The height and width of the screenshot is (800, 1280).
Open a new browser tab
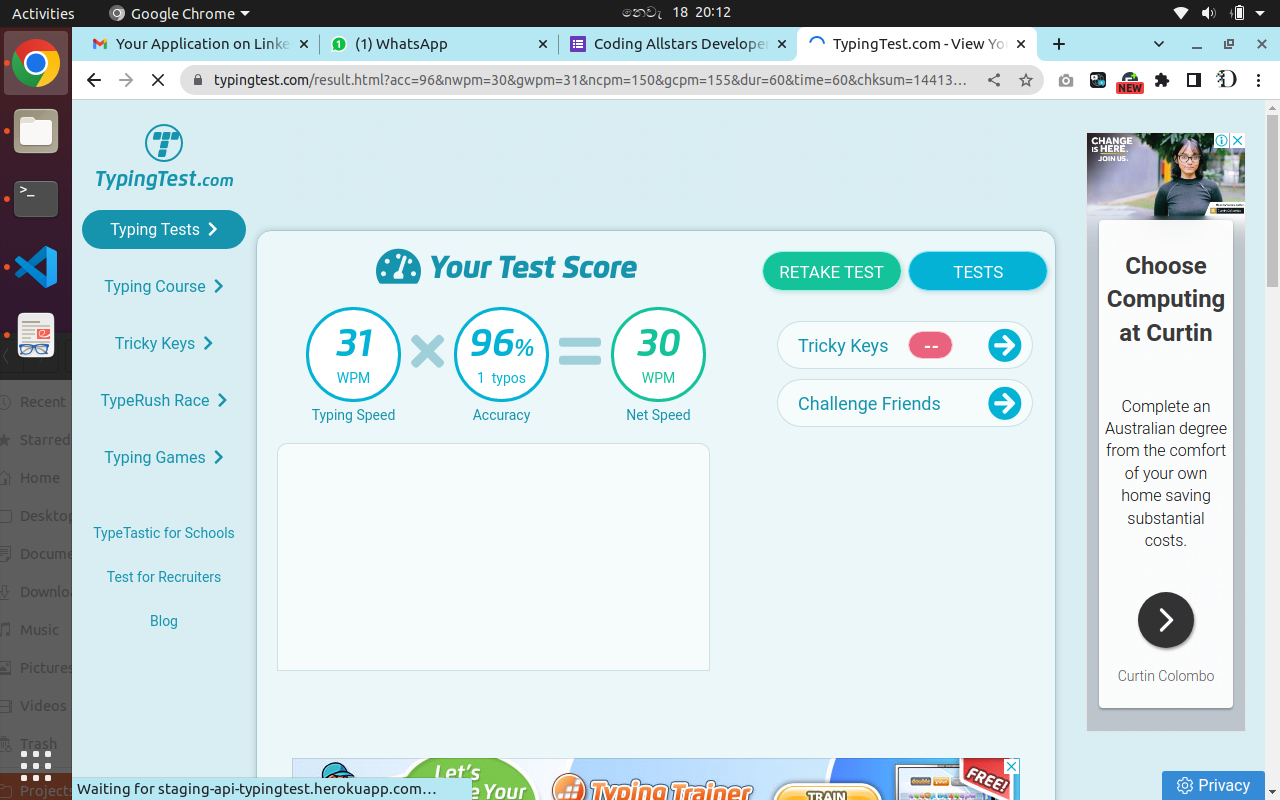point(1059,44)
